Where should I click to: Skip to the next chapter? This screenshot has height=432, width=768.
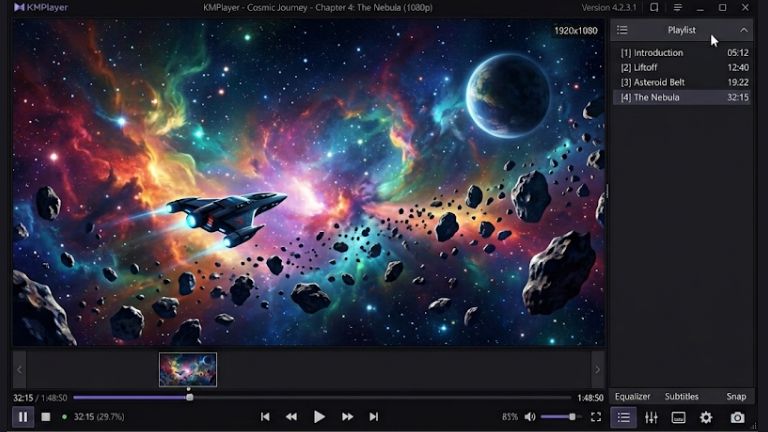tap(374, 417)
